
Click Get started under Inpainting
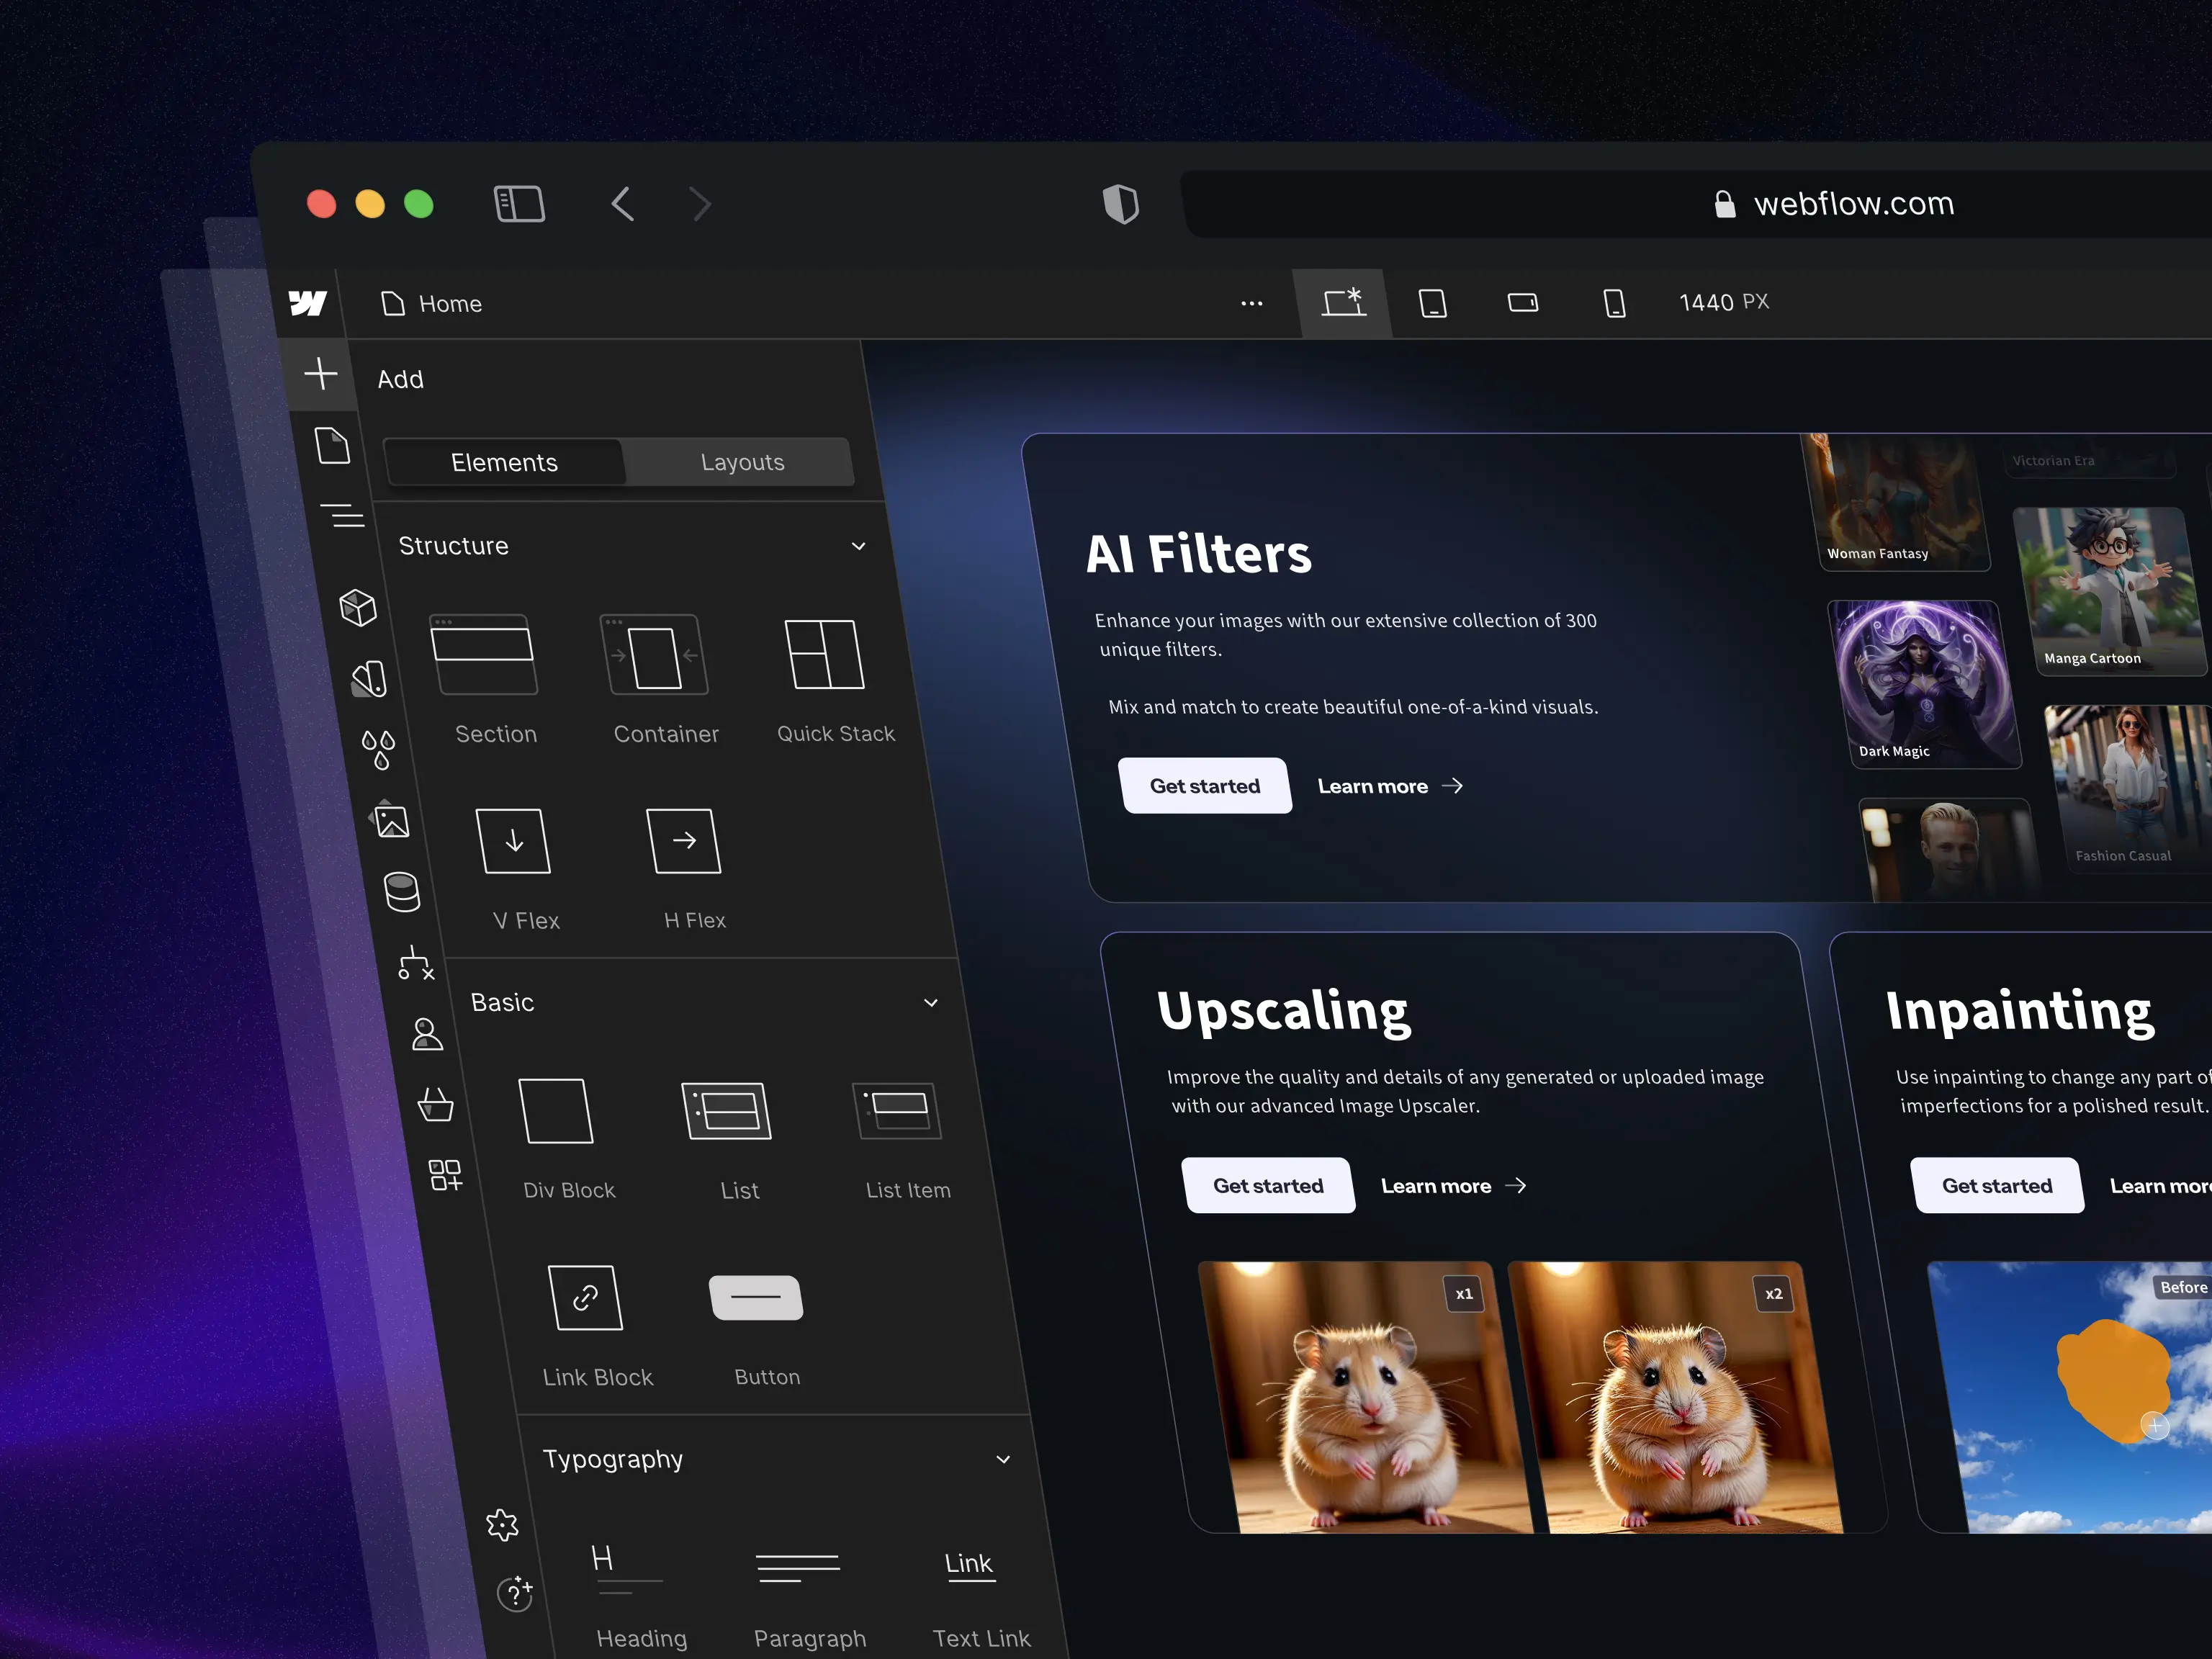(1997, 1186)
